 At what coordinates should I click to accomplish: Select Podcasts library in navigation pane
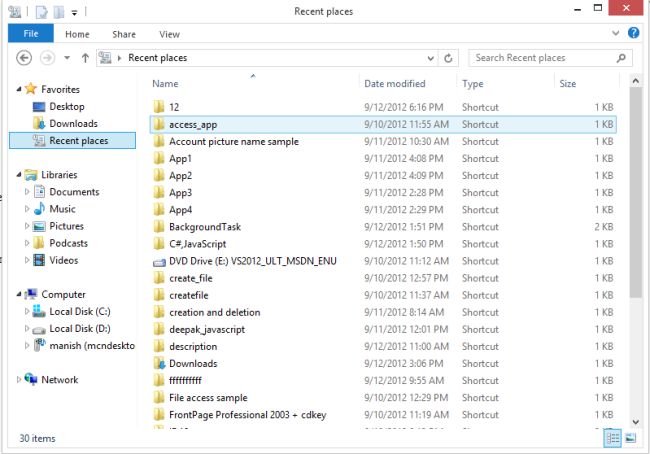point(68,243)
